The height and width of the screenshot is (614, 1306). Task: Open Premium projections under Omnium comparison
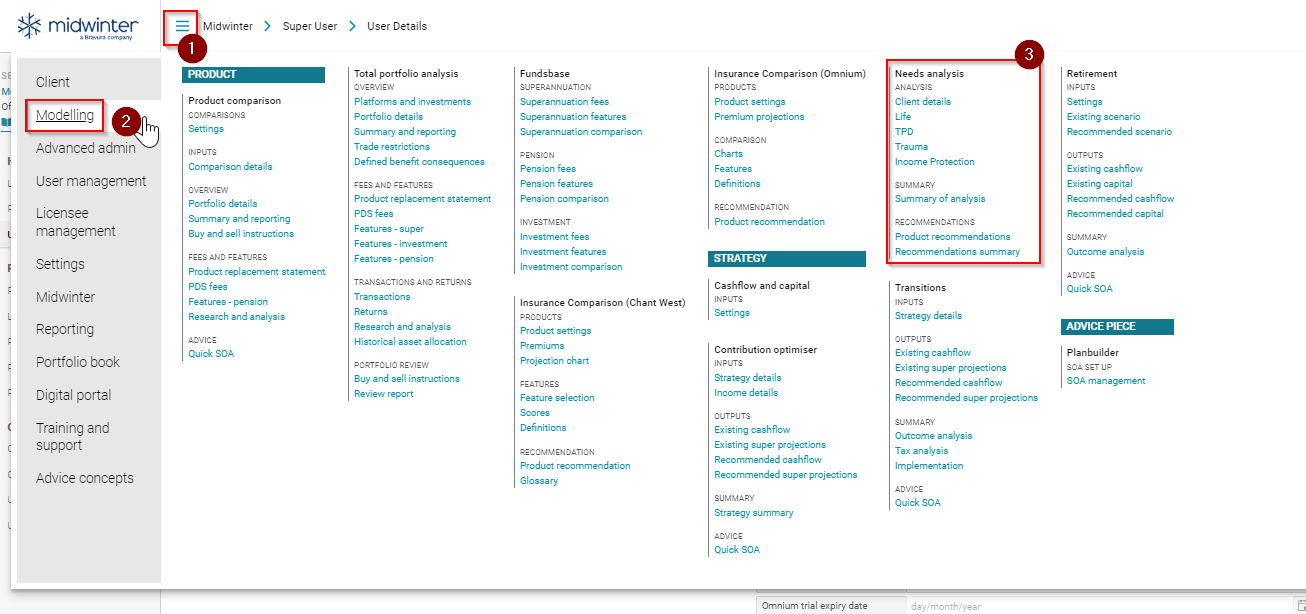[759, 117]
